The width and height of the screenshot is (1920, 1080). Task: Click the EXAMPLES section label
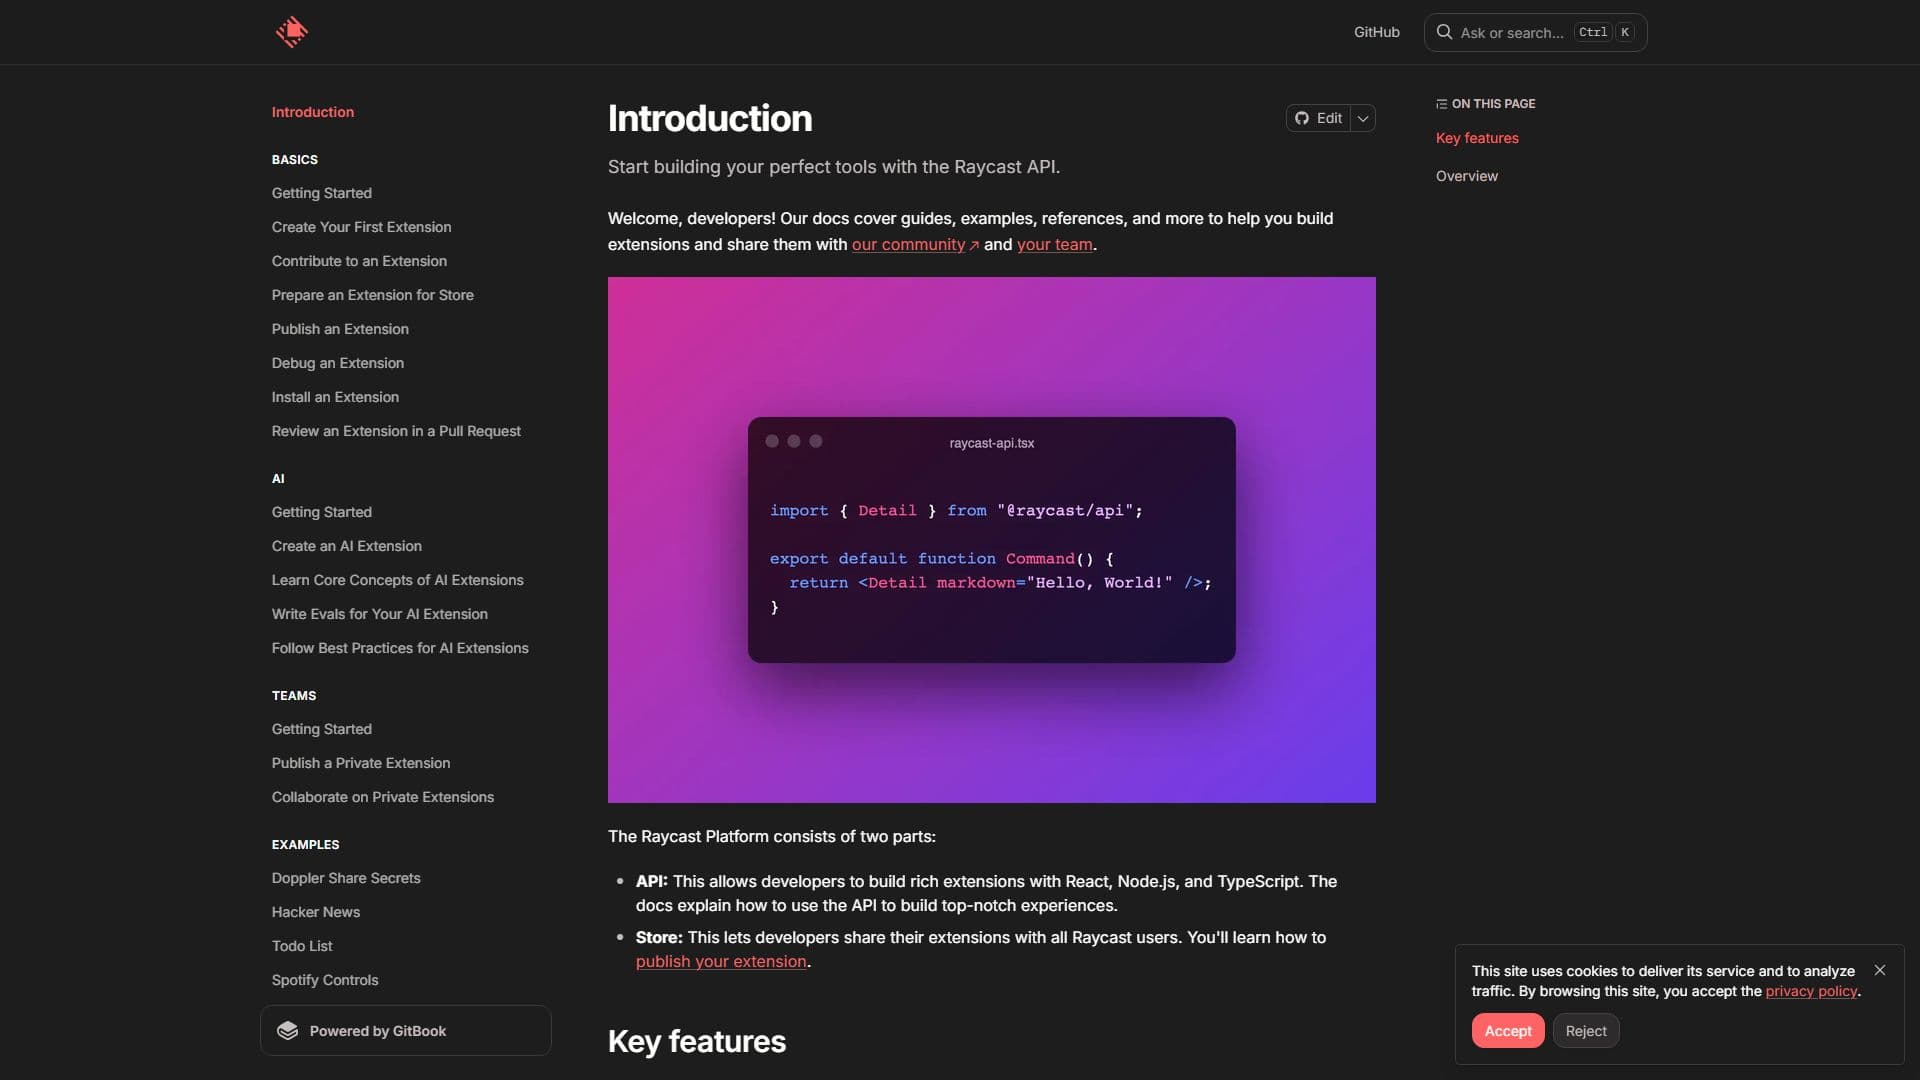(x=306, y=845)
